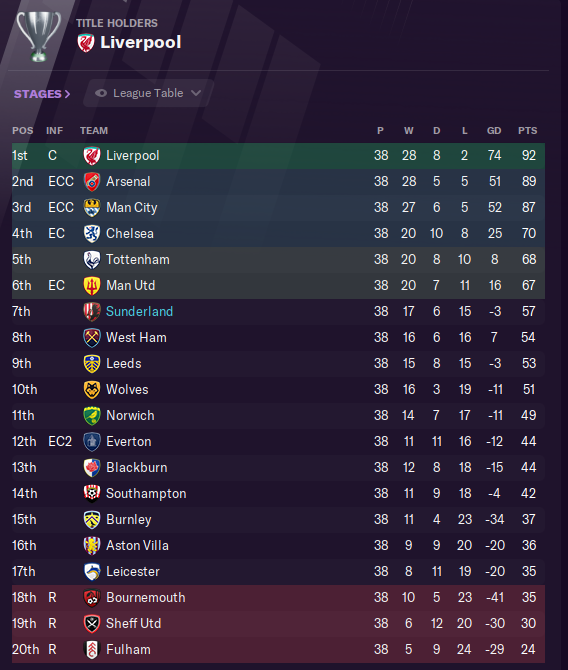This screenshot has height=670, width=568.
Task: Expand the STAGES menu arrow
Action: (68, 94)
